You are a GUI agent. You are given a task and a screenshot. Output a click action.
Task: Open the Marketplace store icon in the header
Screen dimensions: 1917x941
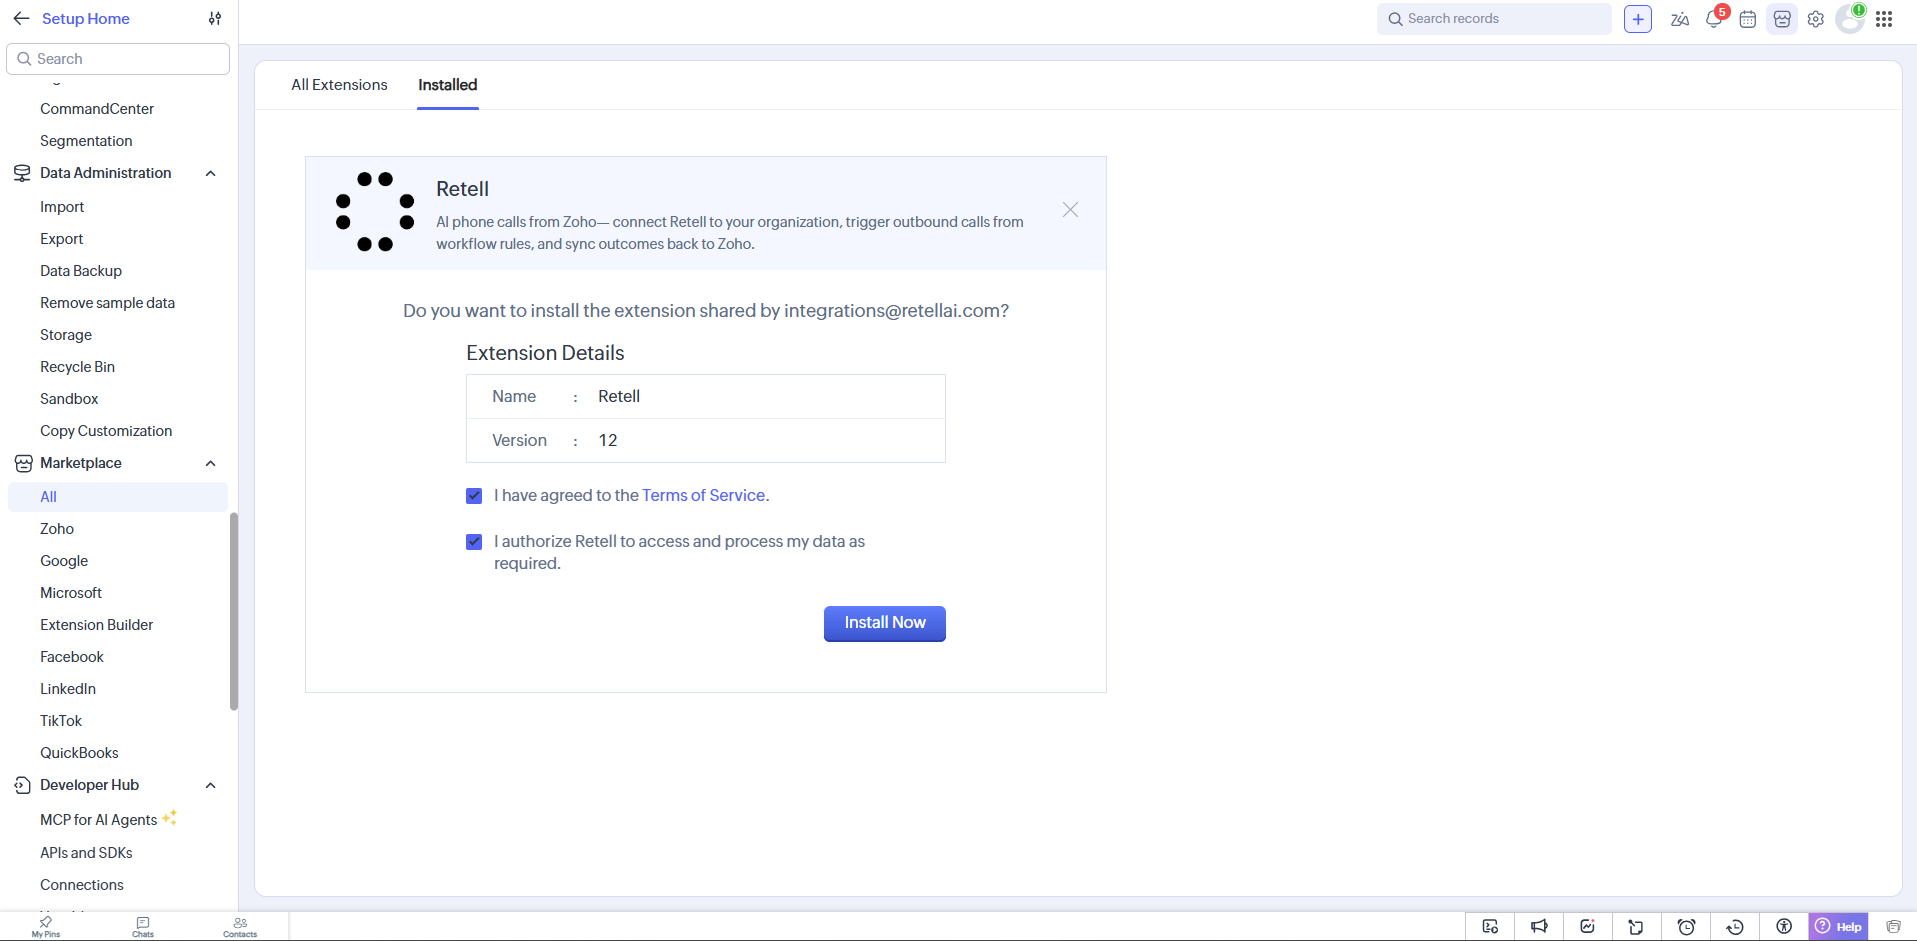click(1782, 19)
